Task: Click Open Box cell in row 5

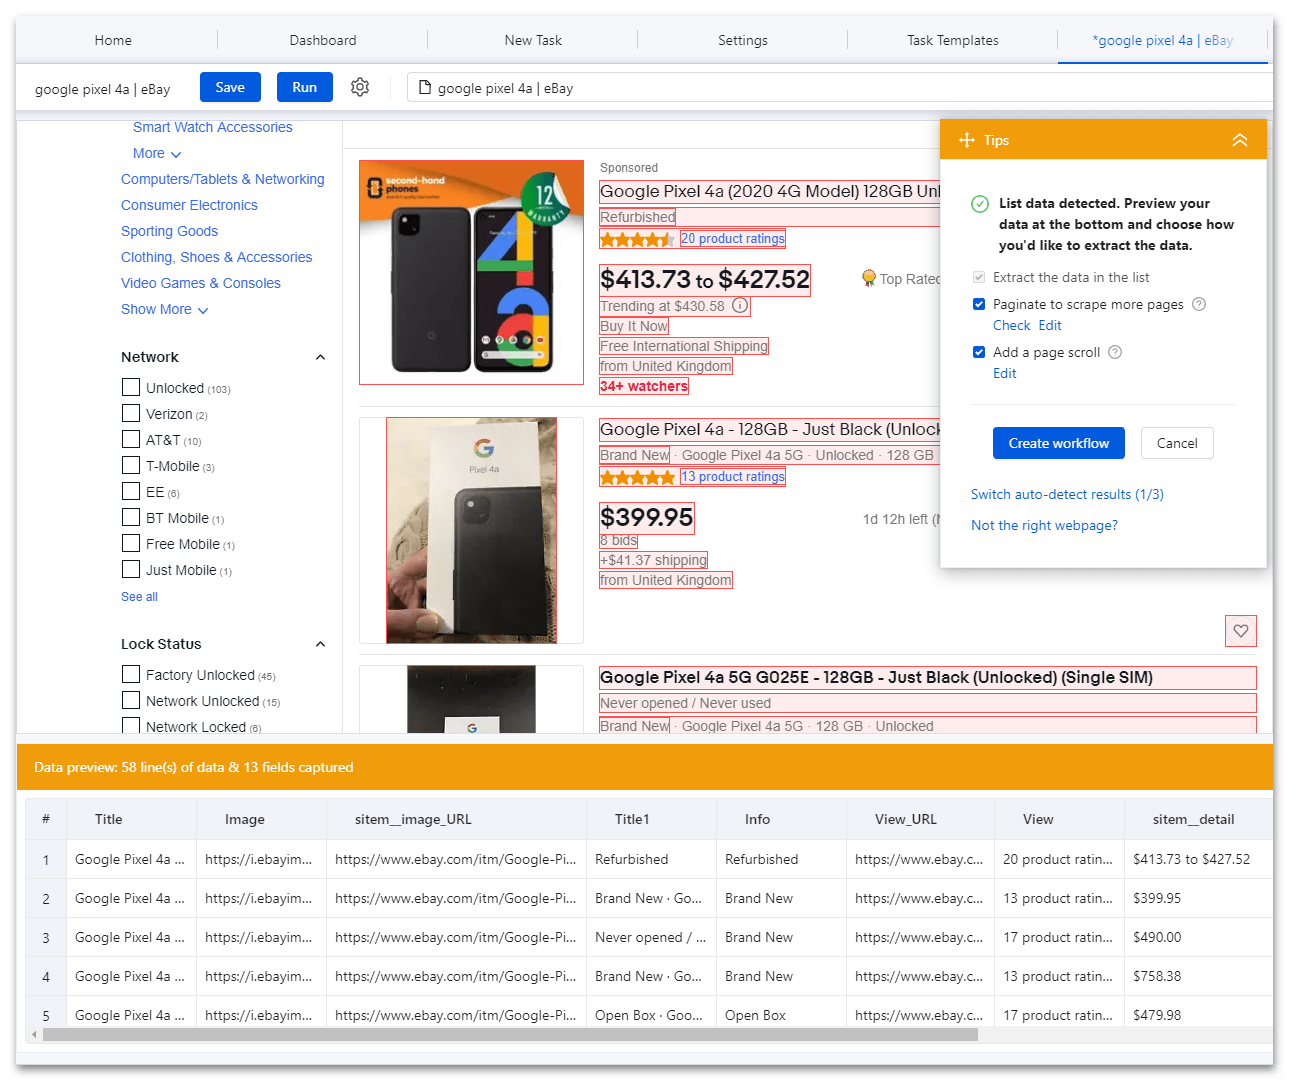Action: coord(781,1015)
